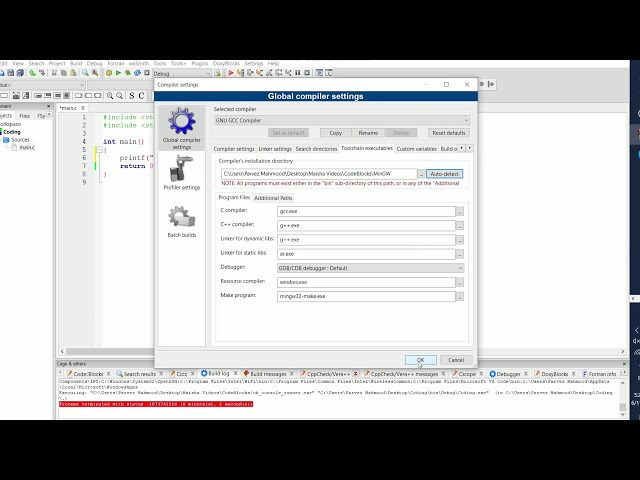
Task: Click the green Run arrow icon
Action: tap(118, 73)
